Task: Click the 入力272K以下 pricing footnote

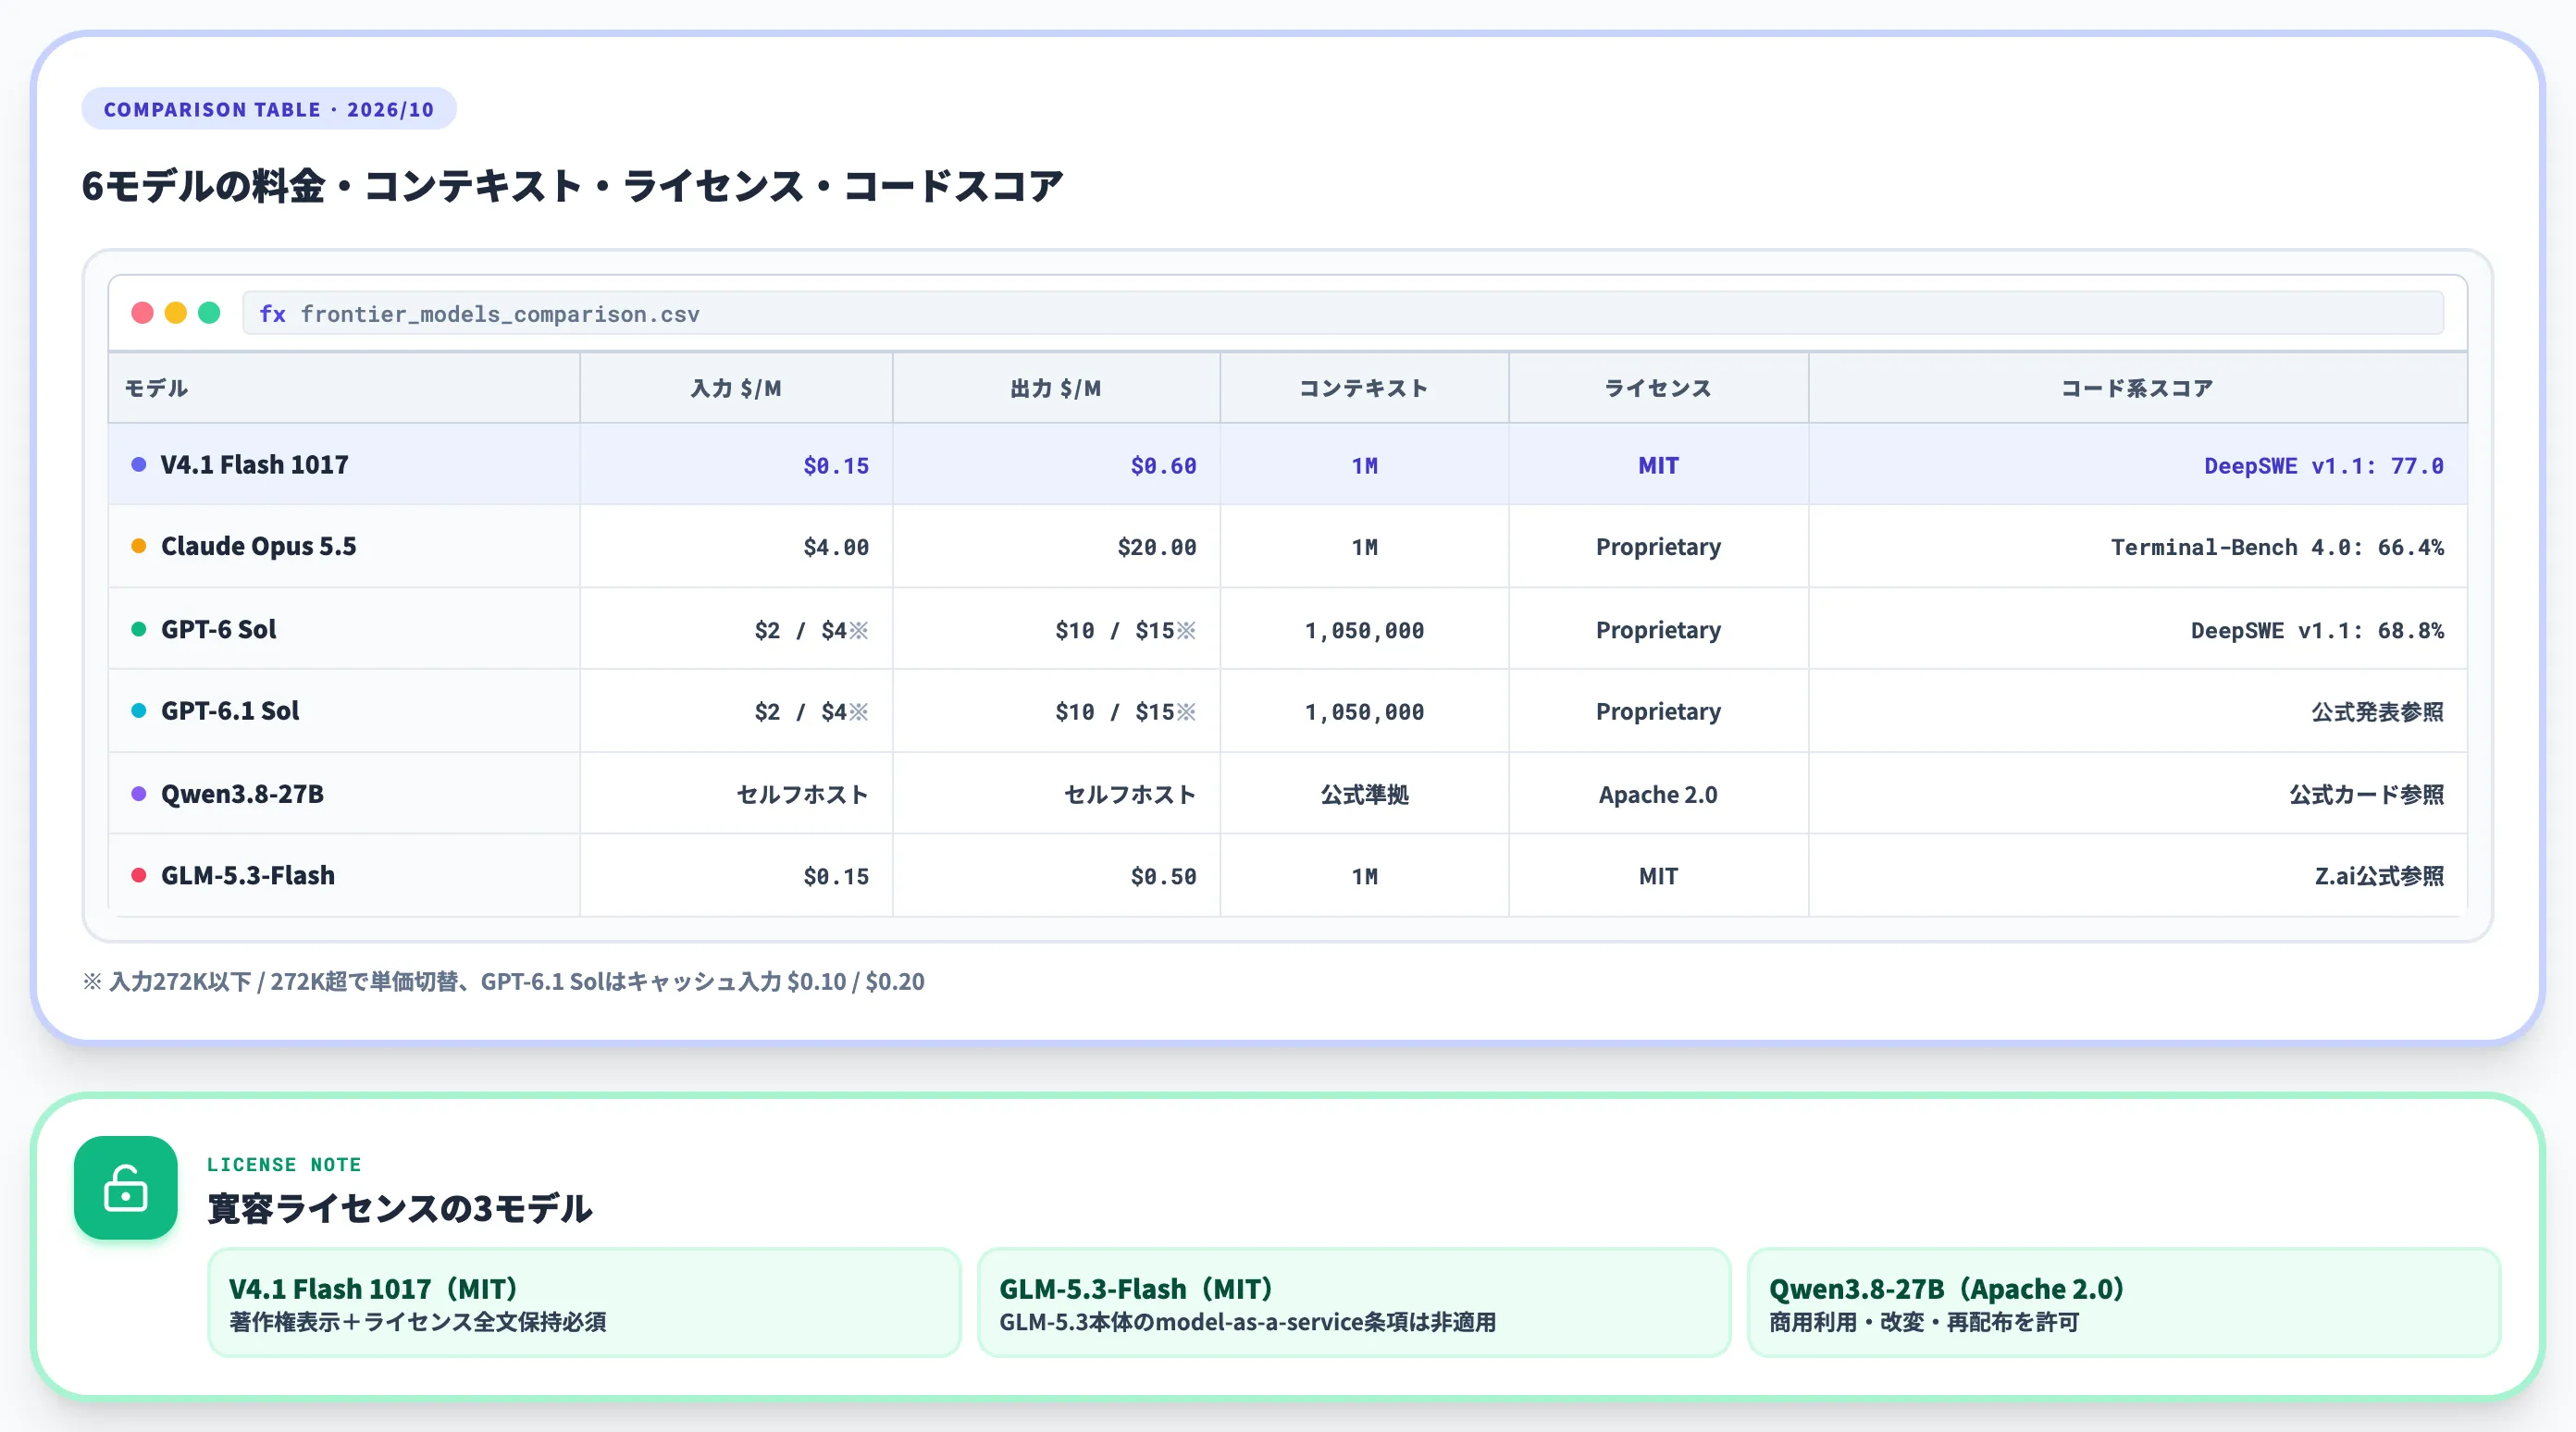Action: pyautogui.click(x=503, y=982)
